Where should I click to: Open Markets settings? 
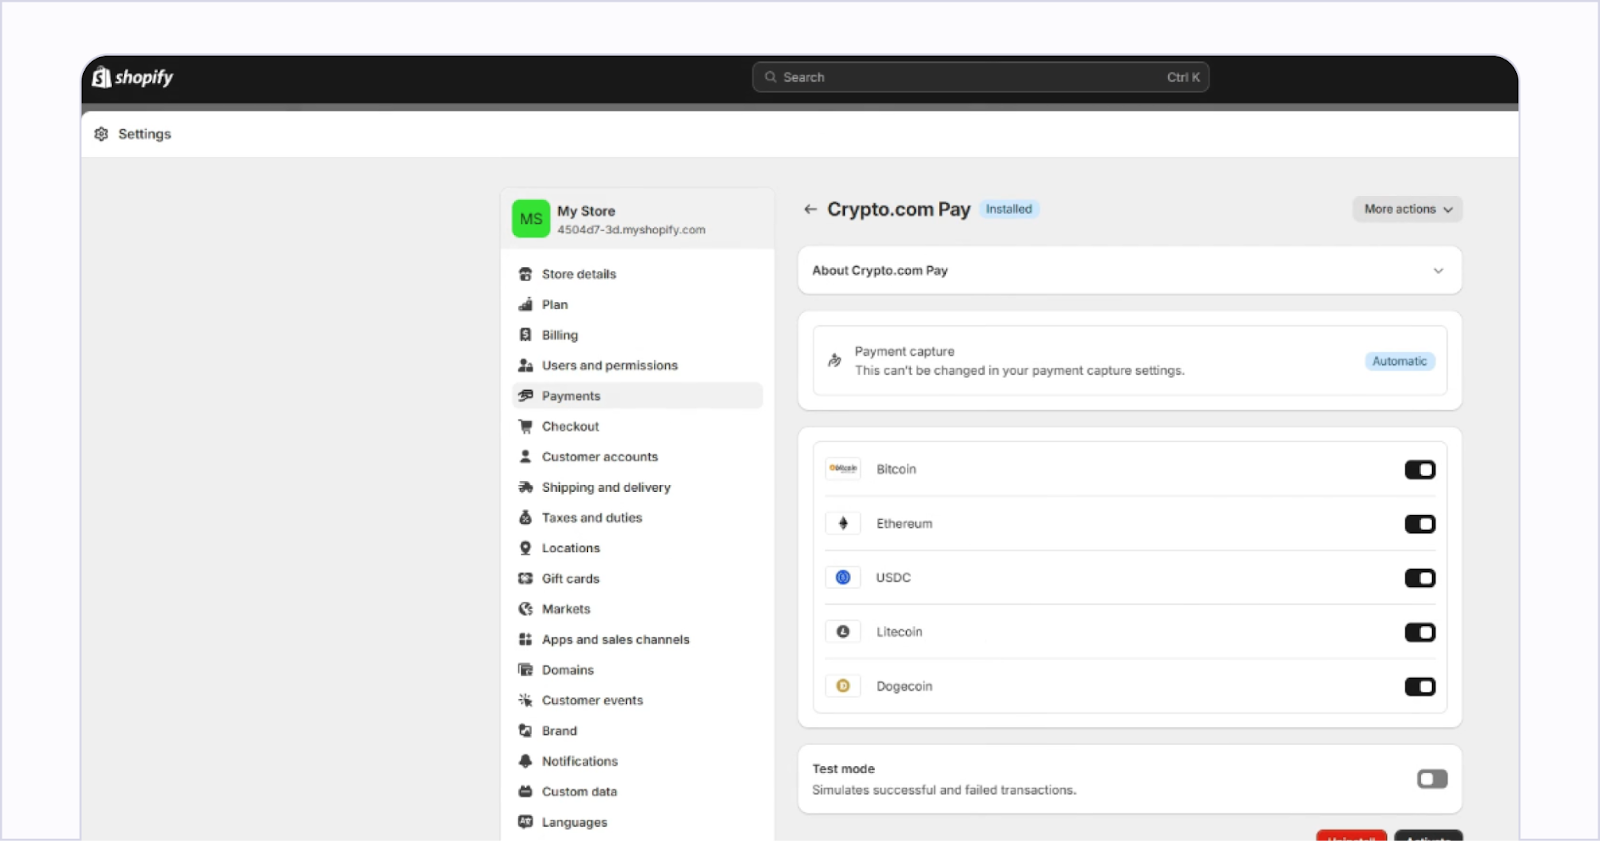(637, 609)
